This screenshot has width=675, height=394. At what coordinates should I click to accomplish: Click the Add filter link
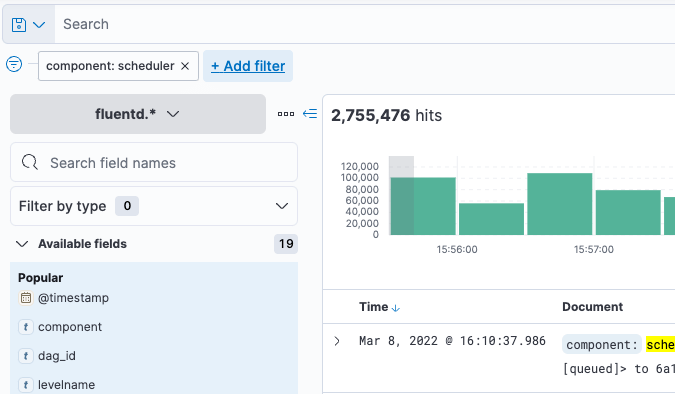tap(248, 66)
